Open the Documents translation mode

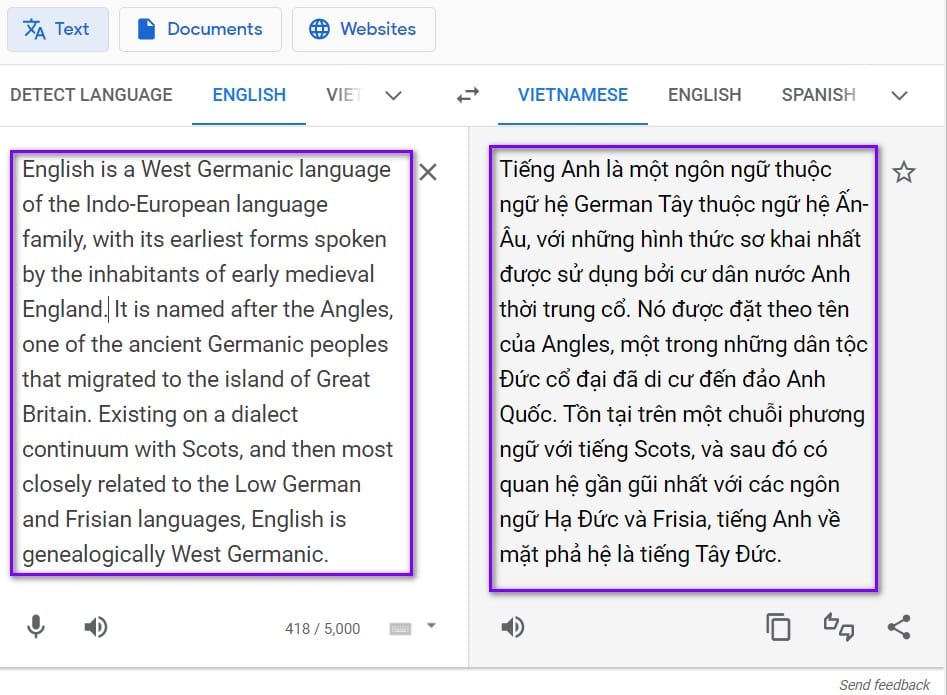201,29
